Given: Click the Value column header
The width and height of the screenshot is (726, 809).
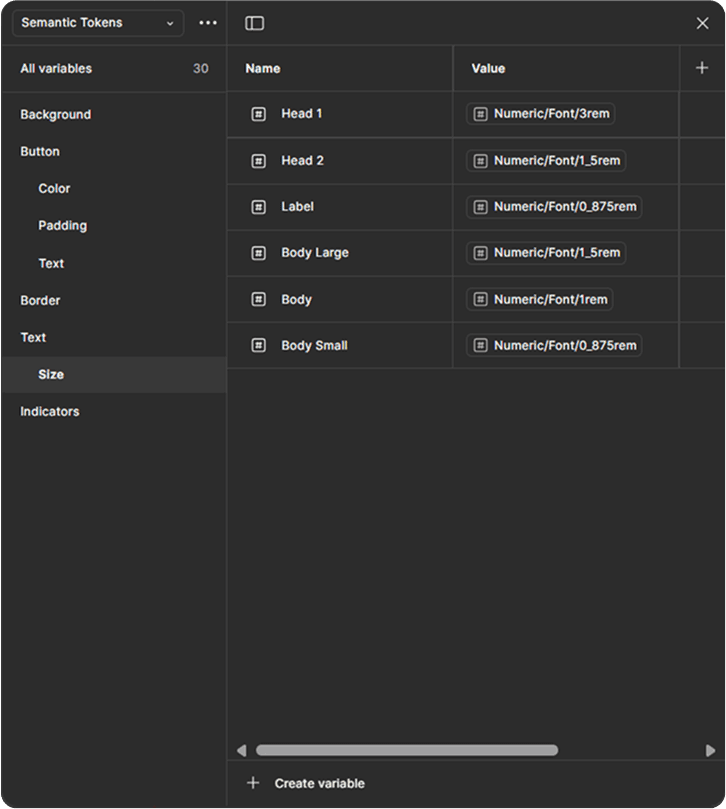Looking at the screenshot, I should point(488,69).
